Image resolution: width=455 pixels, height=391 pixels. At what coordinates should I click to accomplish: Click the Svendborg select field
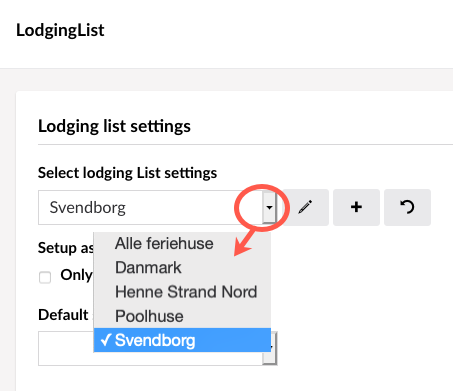[157, 208]
